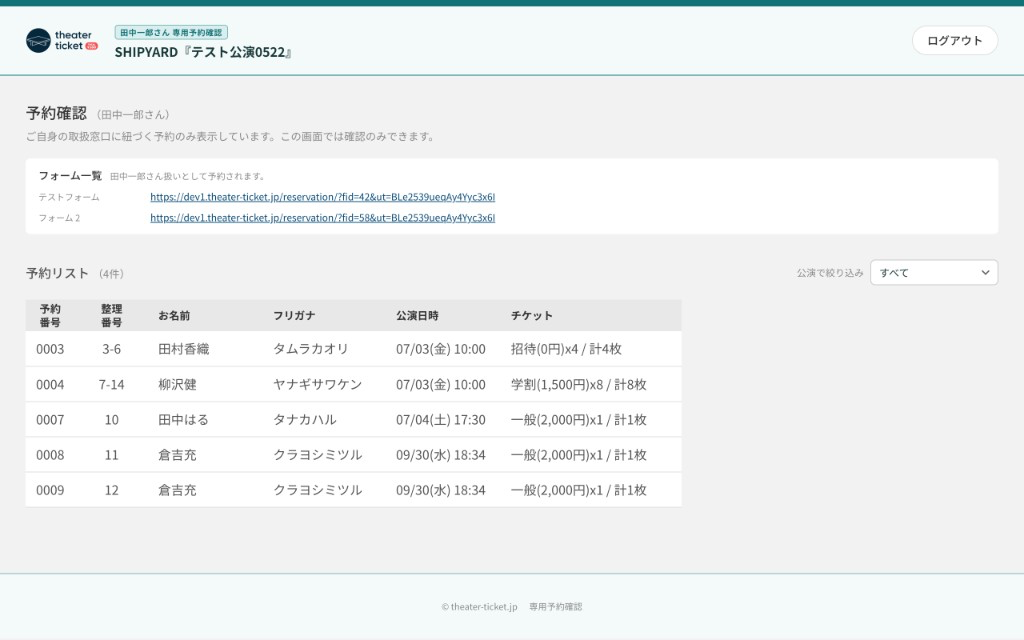The image size is (1024, 640).
Task: Click 倉吉充 in row 0008
Action: [x=177, y=455]
